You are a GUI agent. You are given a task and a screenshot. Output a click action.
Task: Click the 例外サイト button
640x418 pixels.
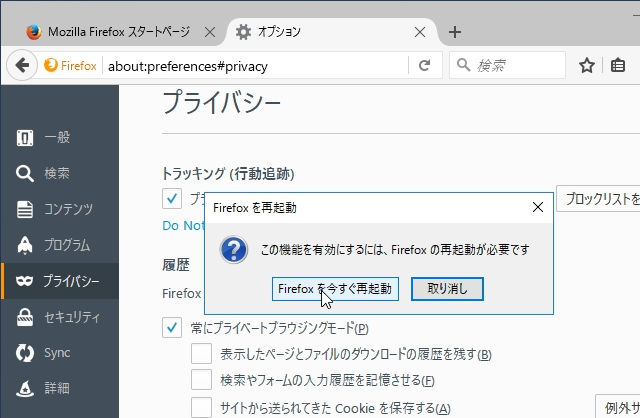pos(618,407)
